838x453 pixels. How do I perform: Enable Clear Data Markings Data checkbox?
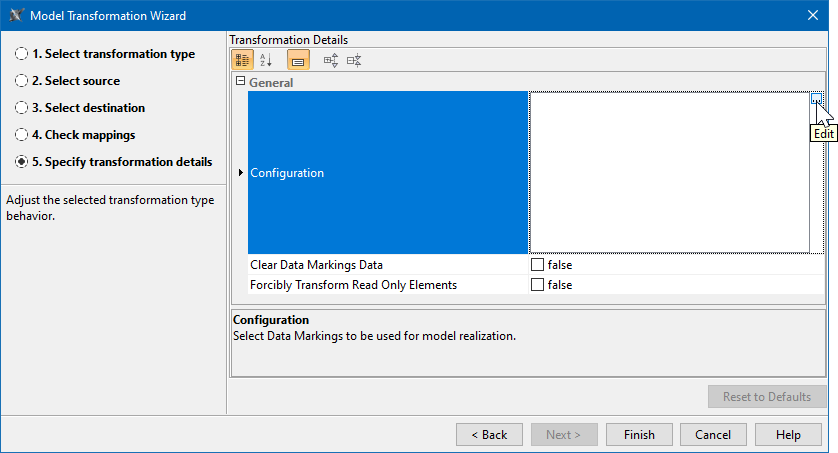click(537, 264)
